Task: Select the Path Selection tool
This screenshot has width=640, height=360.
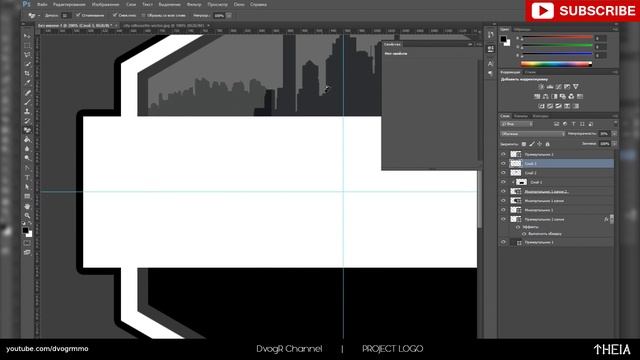Action: coord(27,187)
